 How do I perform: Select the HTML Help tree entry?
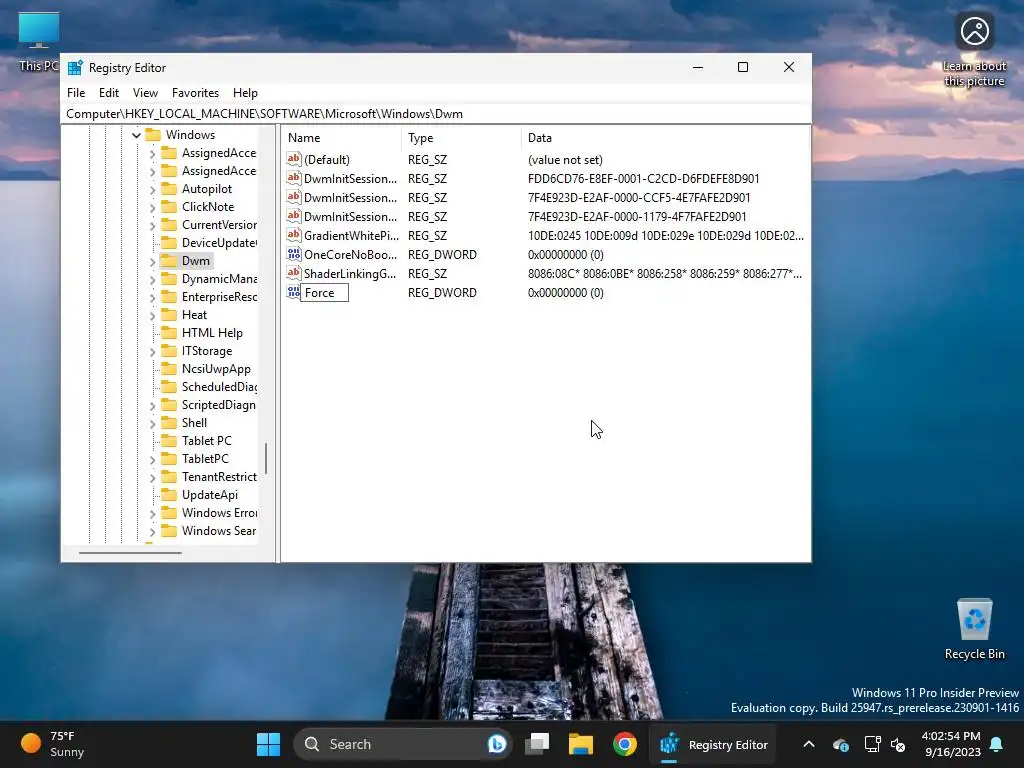click(x=212, y=332)
